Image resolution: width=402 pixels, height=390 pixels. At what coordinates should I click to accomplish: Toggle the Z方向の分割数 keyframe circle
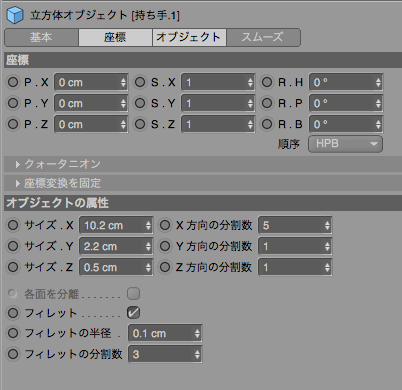coord(165,267)
